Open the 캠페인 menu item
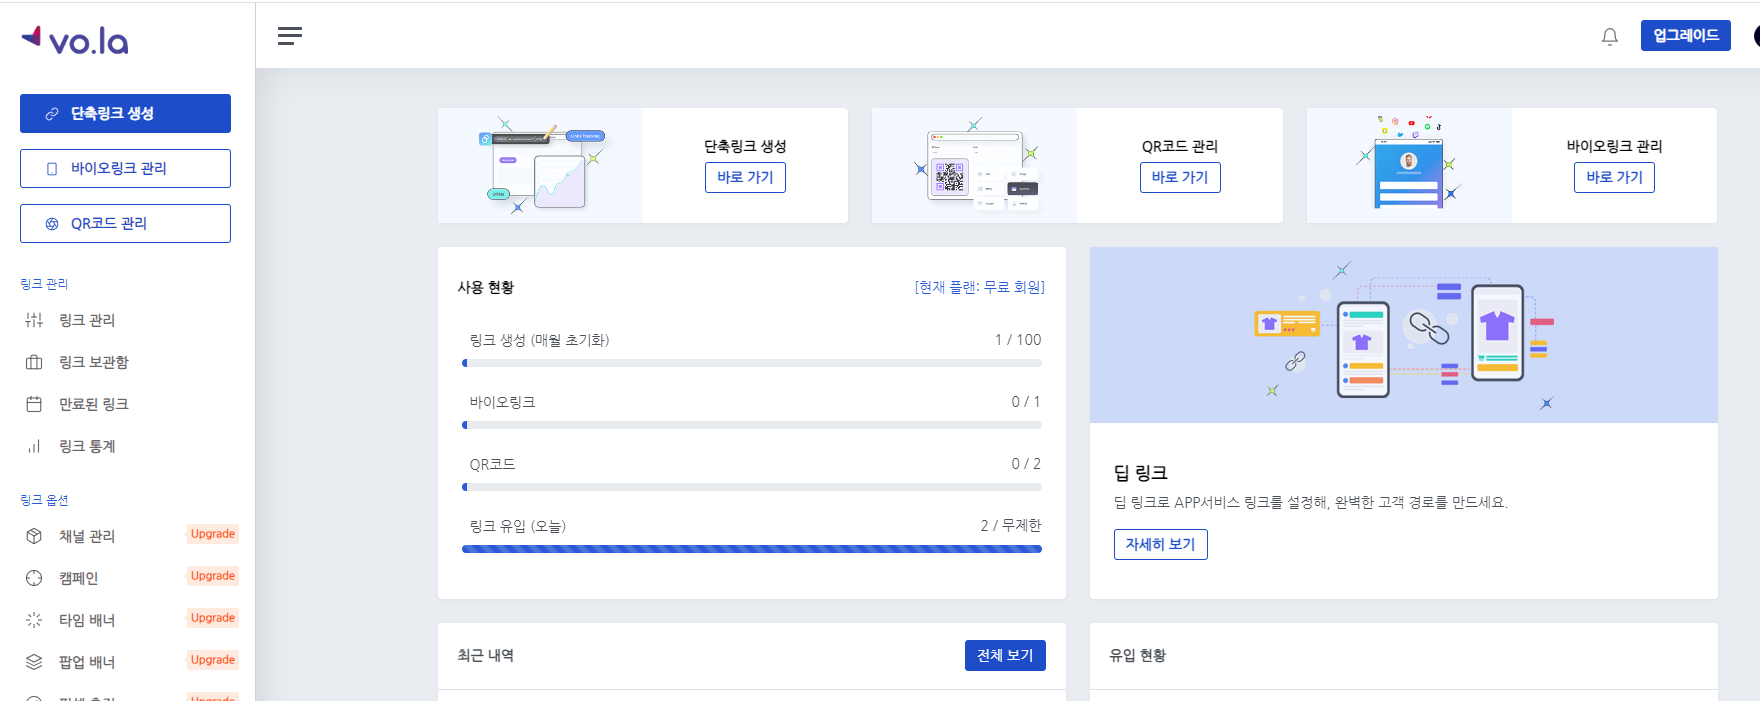 click(79, 578)
